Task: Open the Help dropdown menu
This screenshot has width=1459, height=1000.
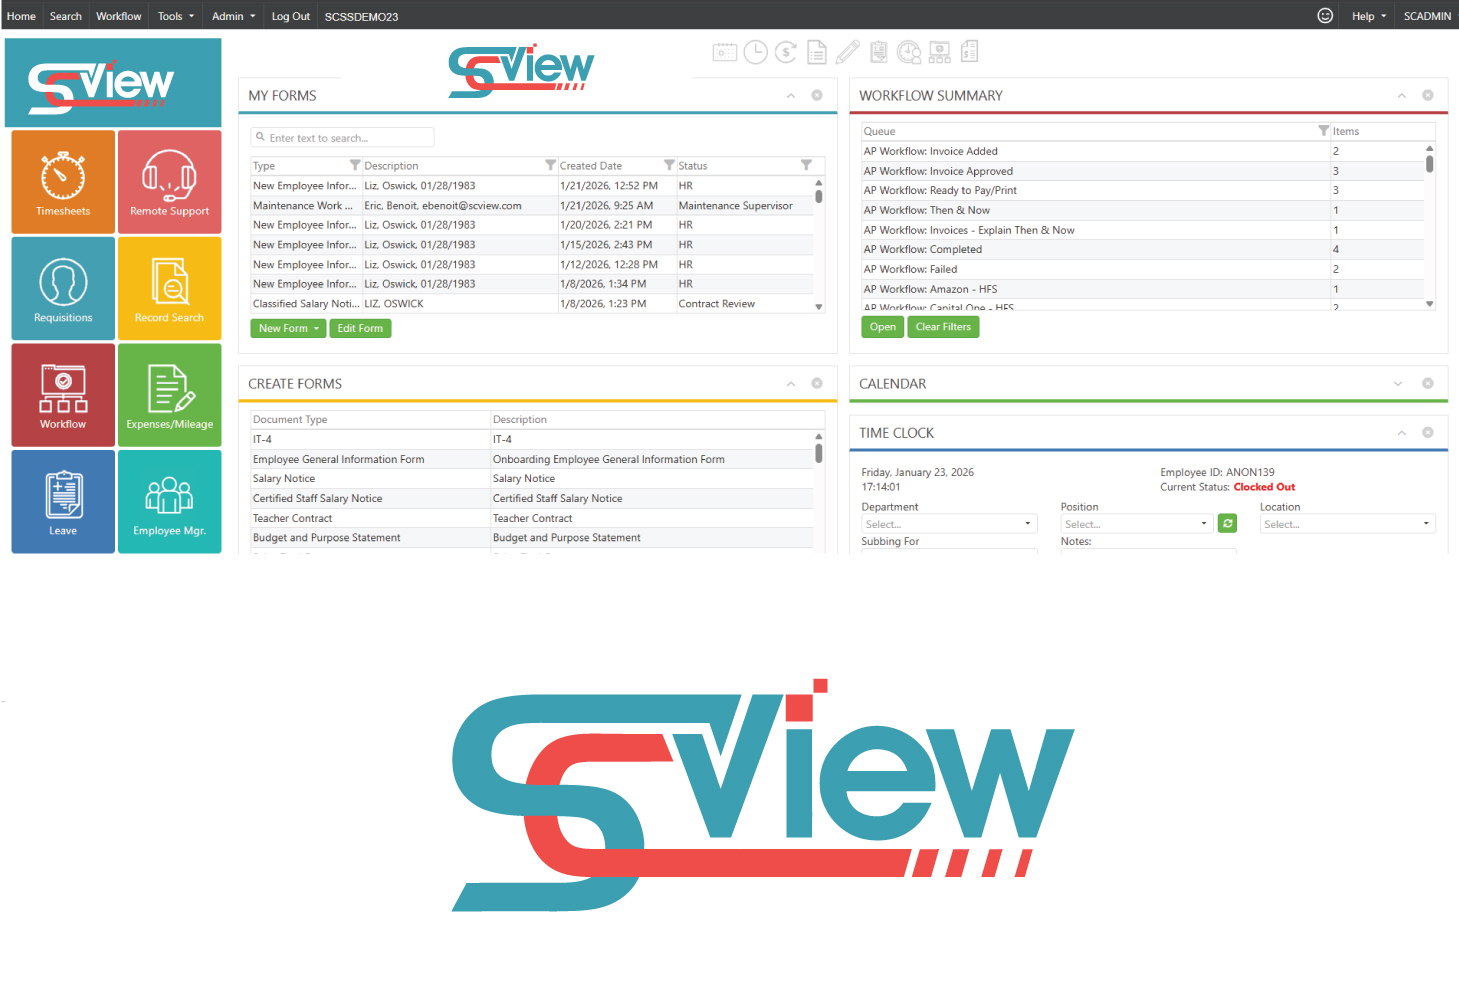Action: point(1369,16)
